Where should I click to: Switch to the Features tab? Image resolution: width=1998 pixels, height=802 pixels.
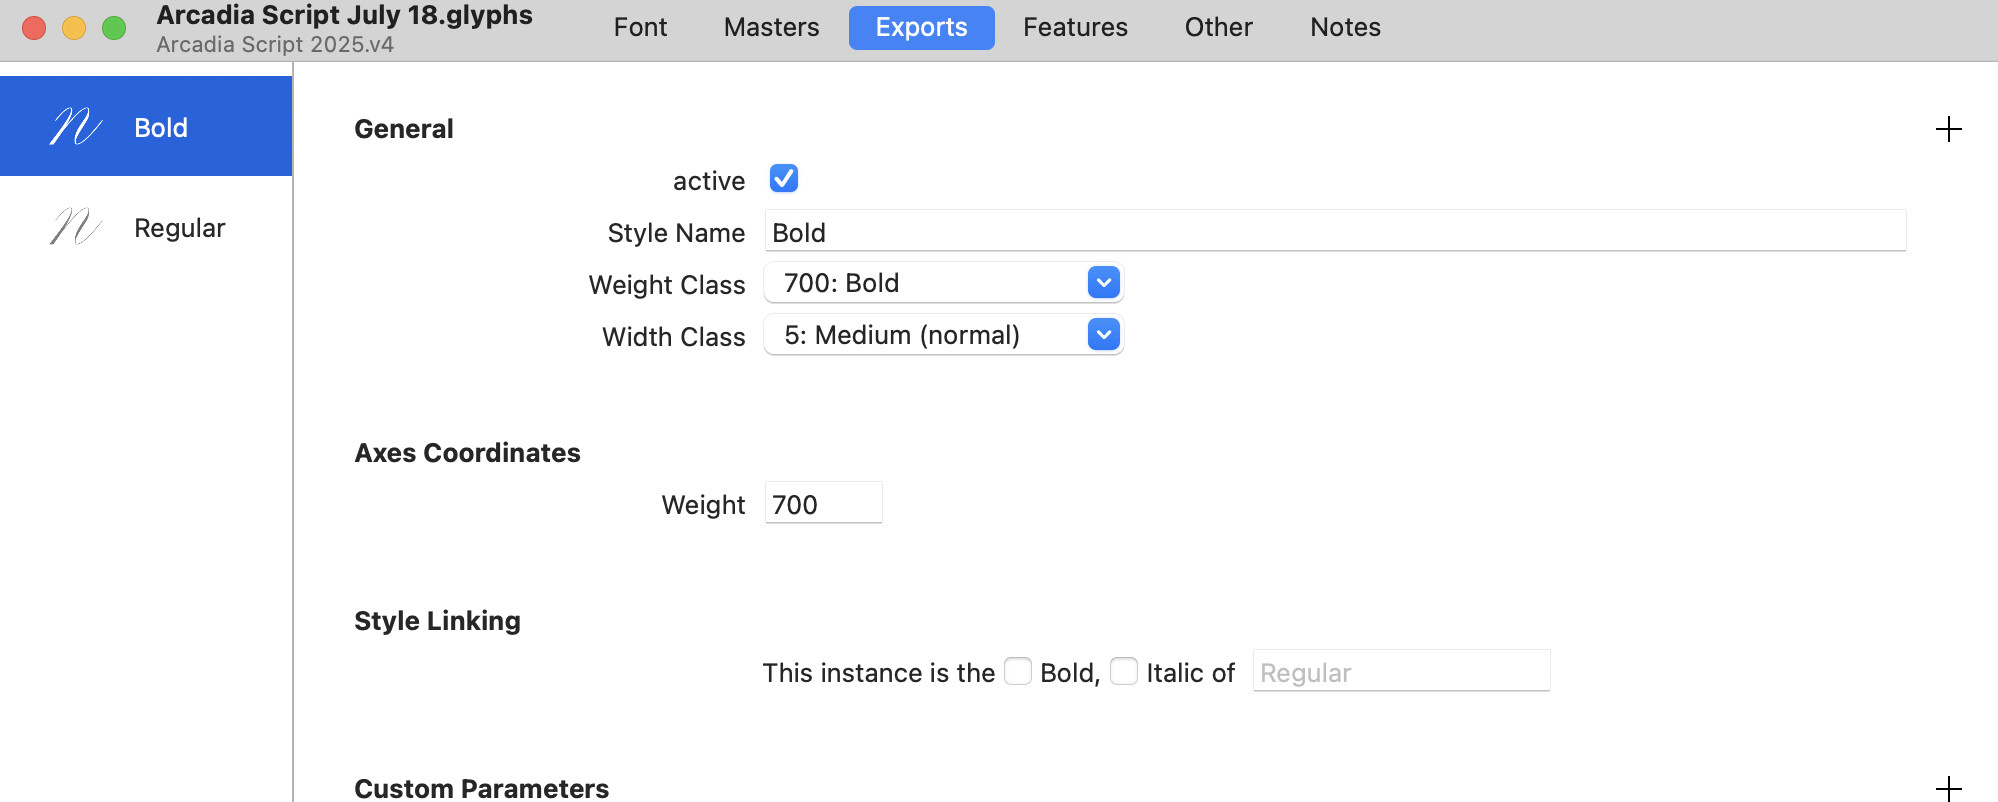pyautogui.click(x=1075, y=27)
